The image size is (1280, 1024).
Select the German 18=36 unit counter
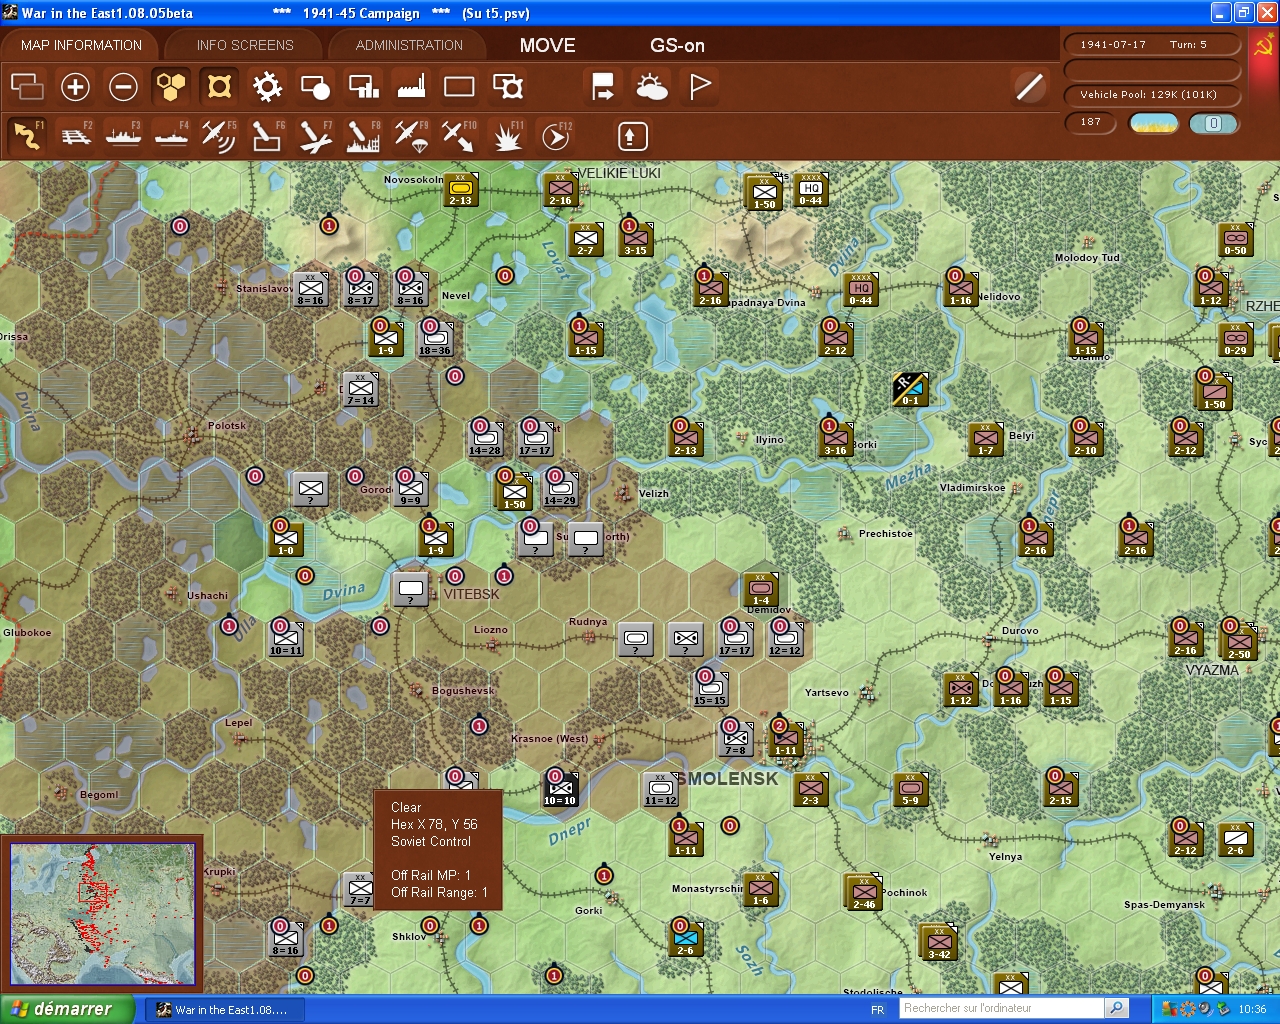click(435, 339)
